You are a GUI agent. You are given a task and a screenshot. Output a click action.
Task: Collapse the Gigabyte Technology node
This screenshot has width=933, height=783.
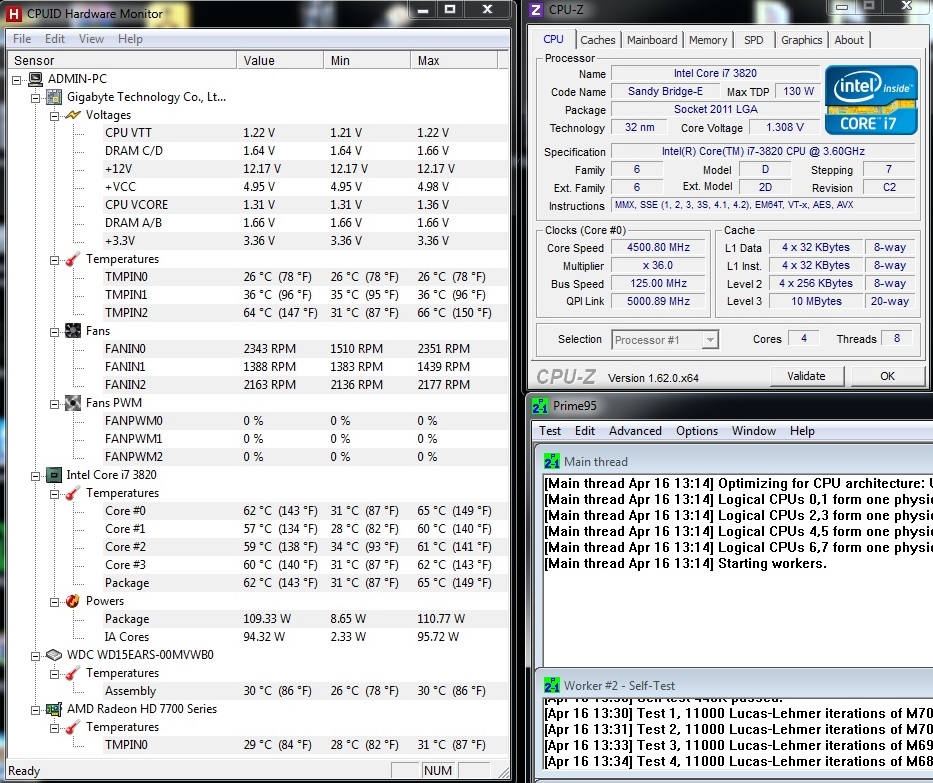(36, 98)
